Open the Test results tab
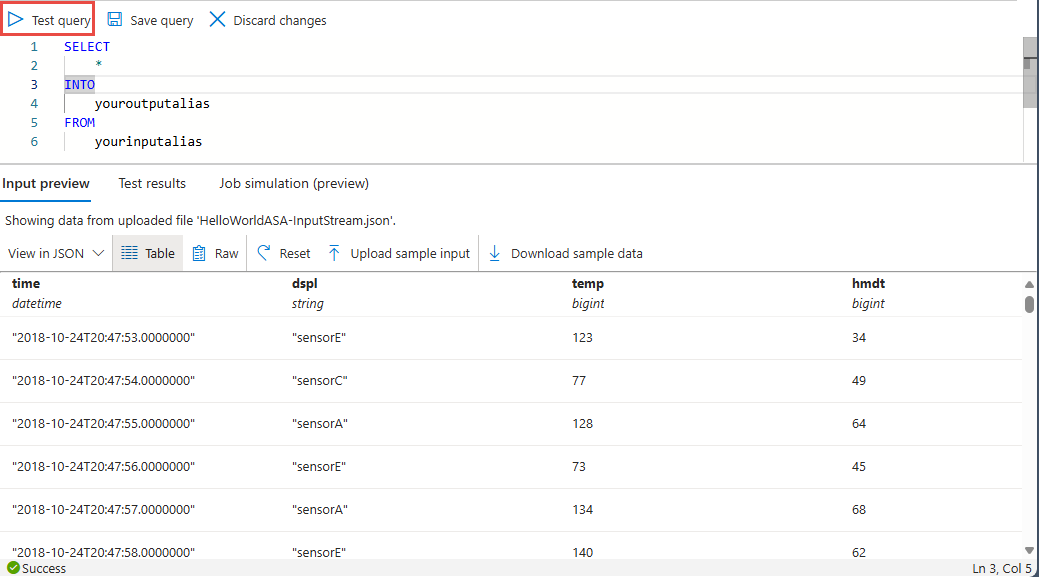The image size is (1039, 577). click(x=152, y=184)
